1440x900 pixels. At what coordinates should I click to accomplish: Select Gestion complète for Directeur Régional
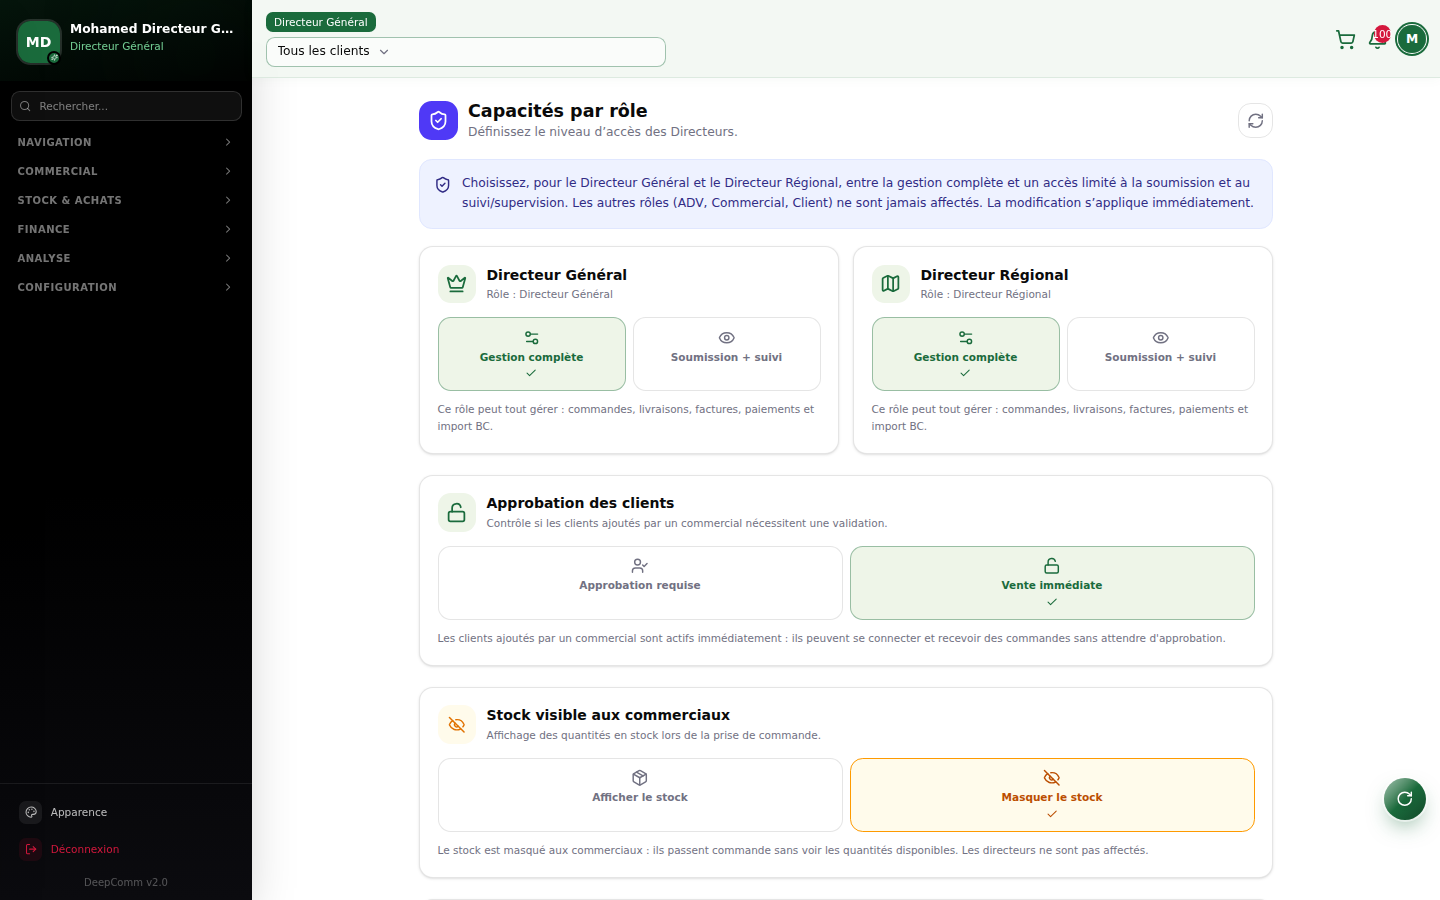[966, 354]
